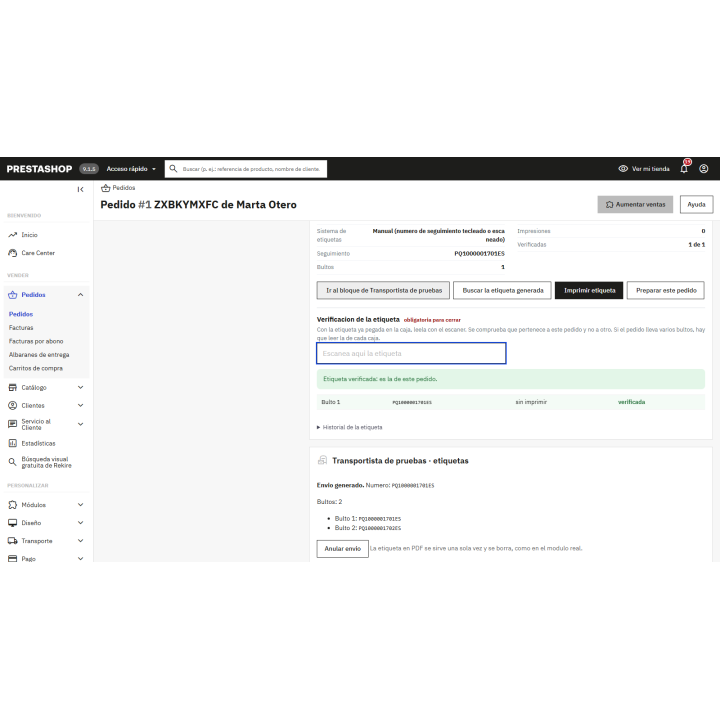Click the Diseño monitor icon
This screenshot has height=720, width=720.
coord(12,523)
